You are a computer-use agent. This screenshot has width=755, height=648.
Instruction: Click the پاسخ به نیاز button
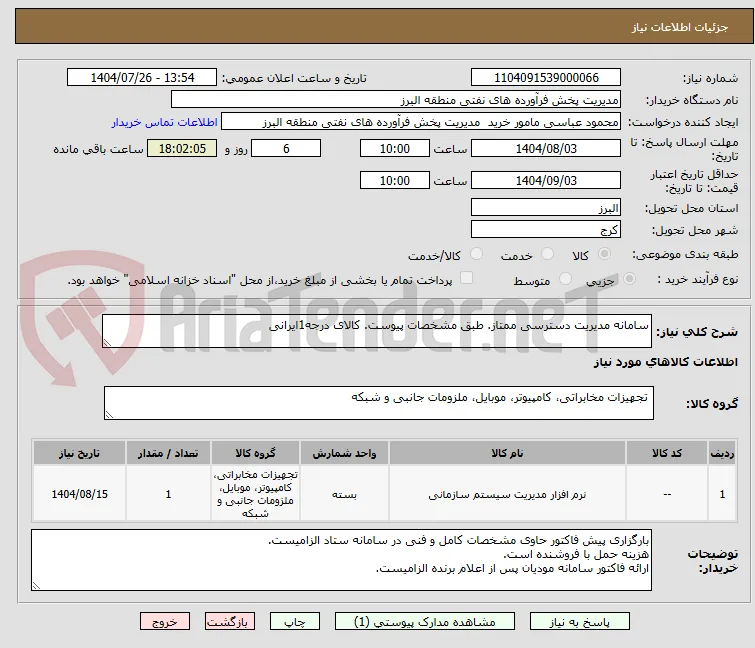pyautogui.click(x=580, y=622)
